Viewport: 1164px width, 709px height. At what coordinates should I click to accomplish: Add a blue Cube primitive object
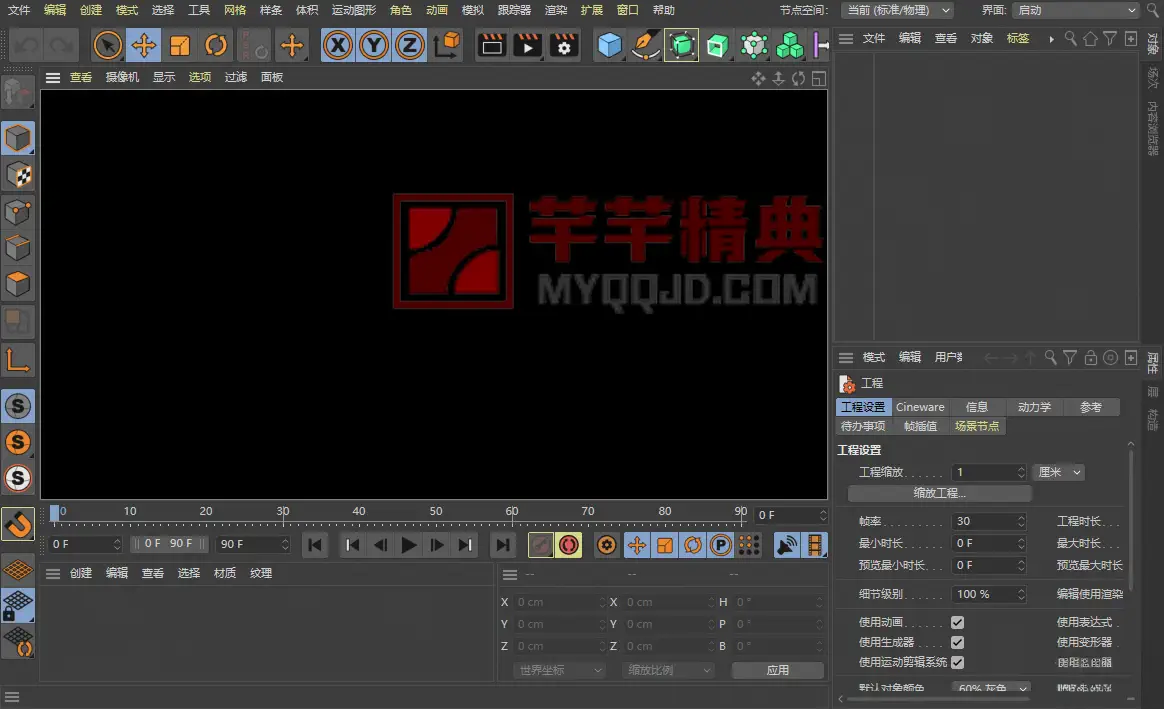click(x=609, y=45)
